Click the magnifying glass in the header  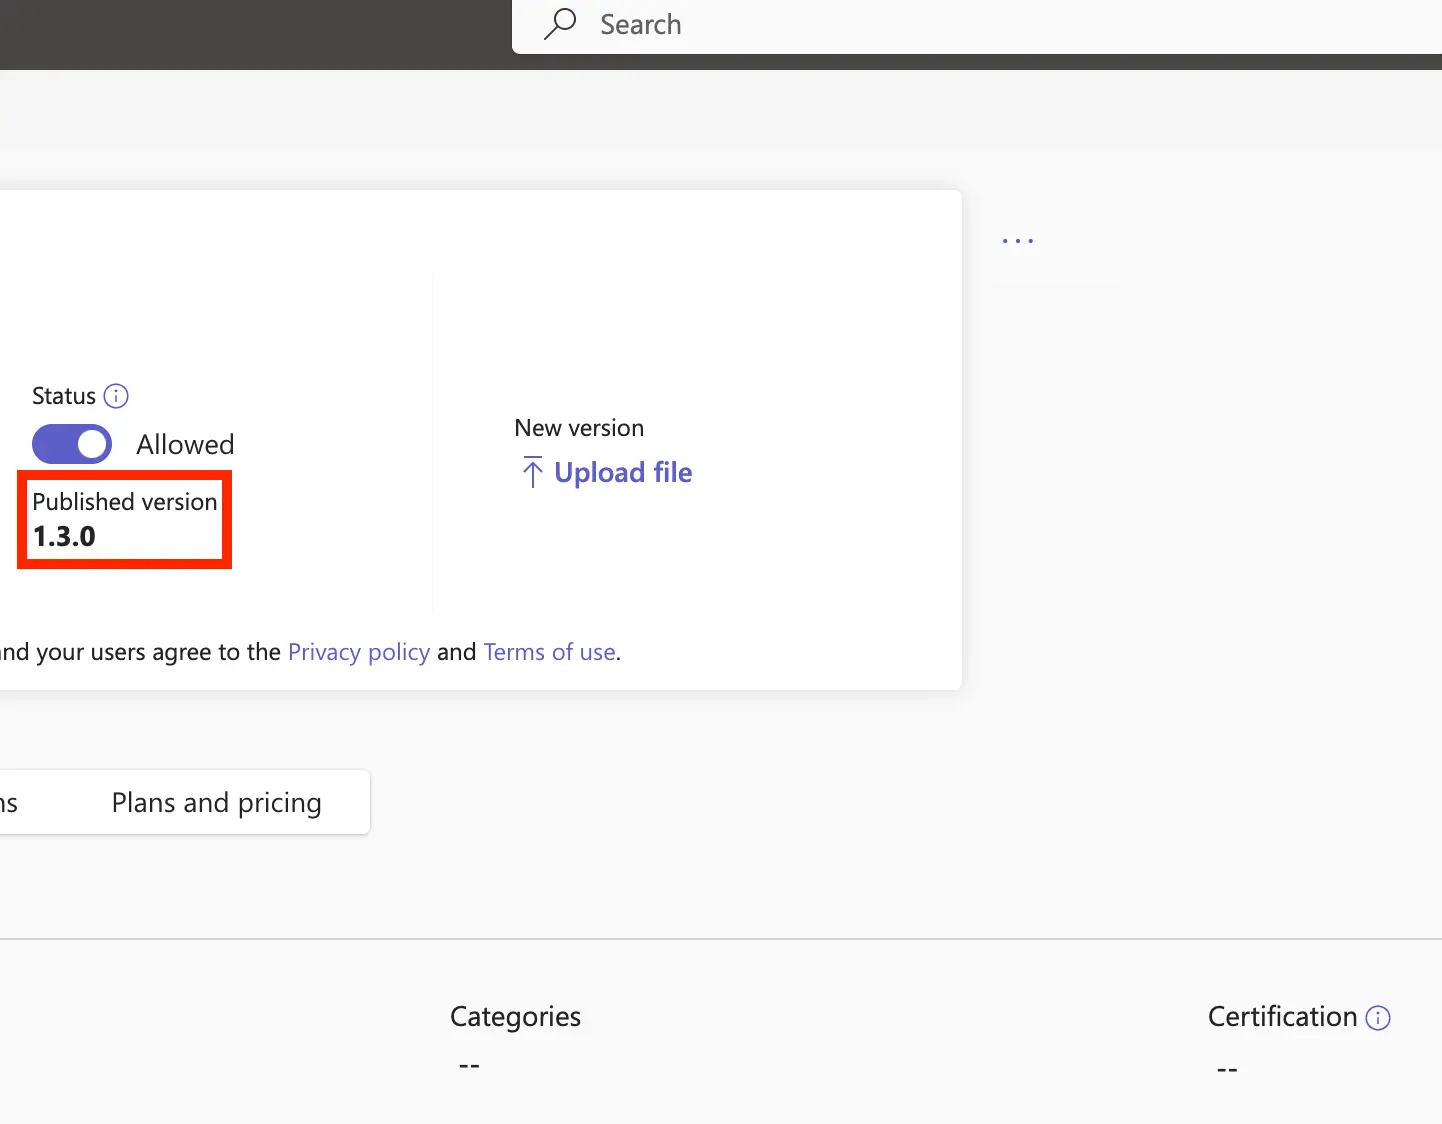click(x=560, y=23)
